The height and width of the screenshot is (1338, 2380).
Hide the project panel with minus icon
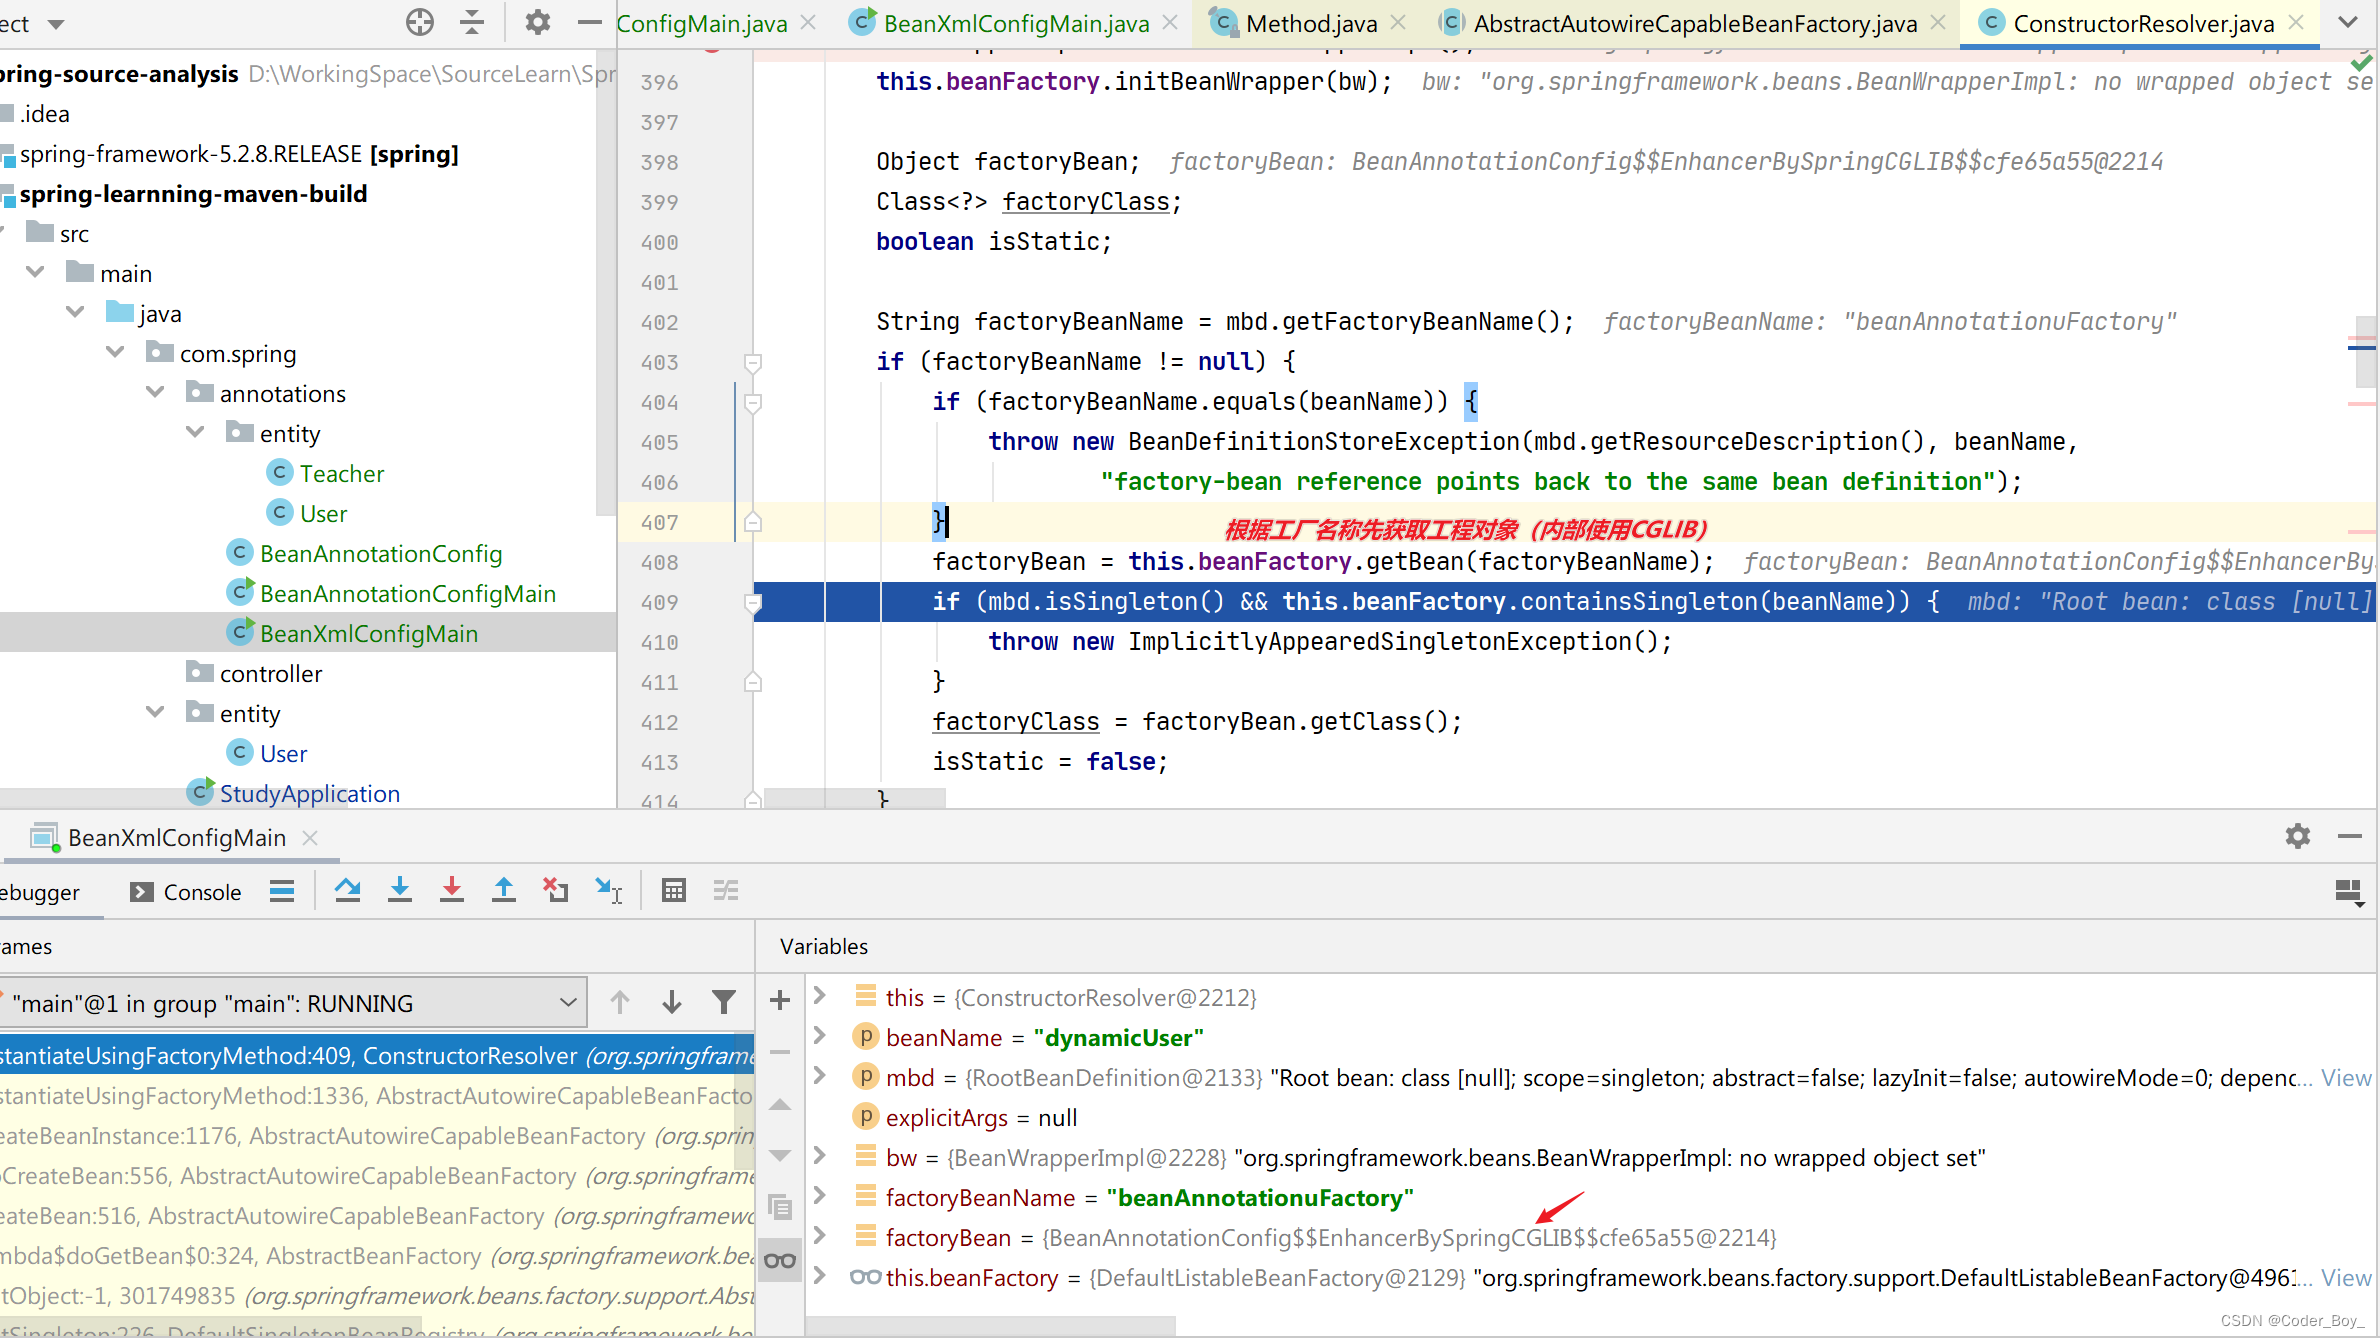click(590, 22)
